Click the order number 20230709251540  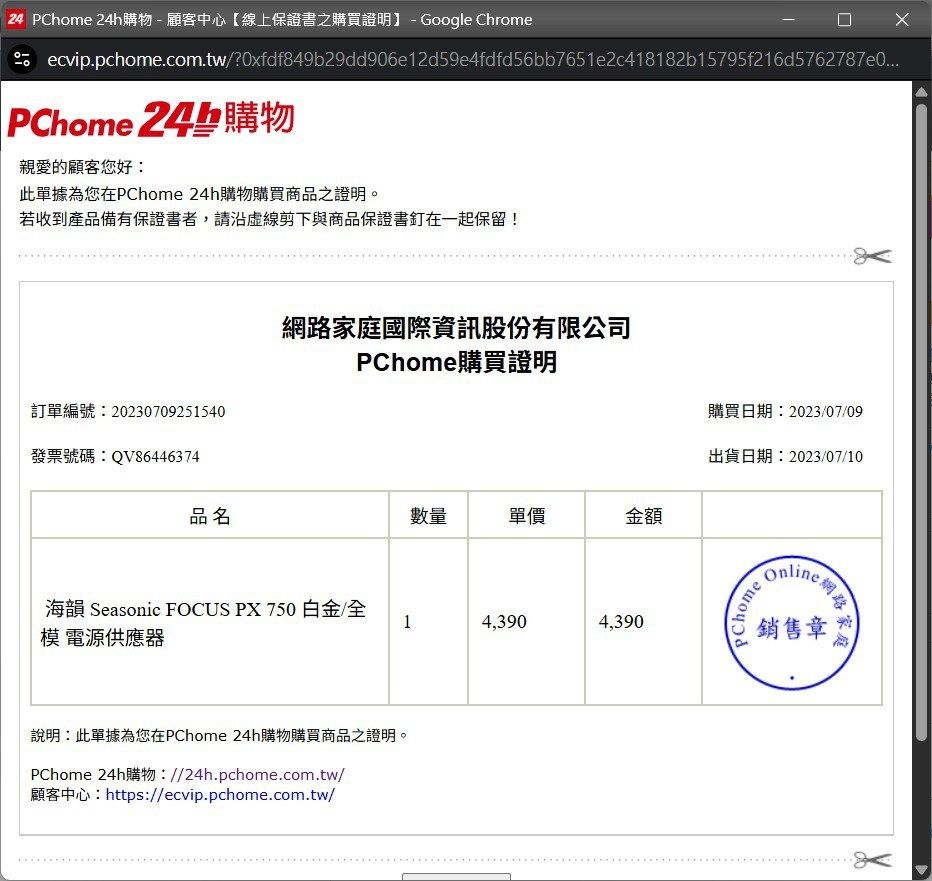[x=168, y=411]
